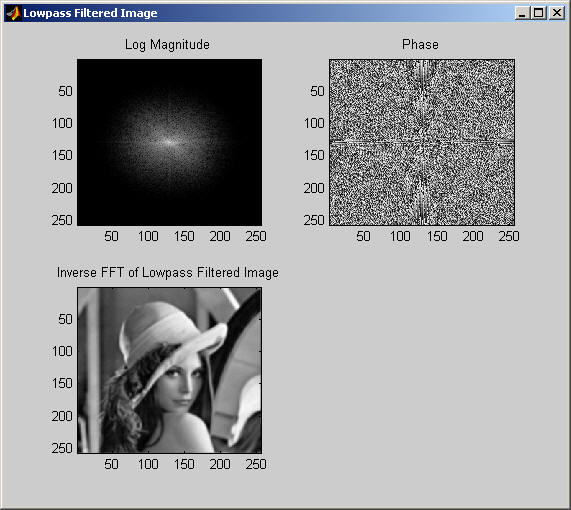Select the "Phase" plot title

click(x=420, y=44)
